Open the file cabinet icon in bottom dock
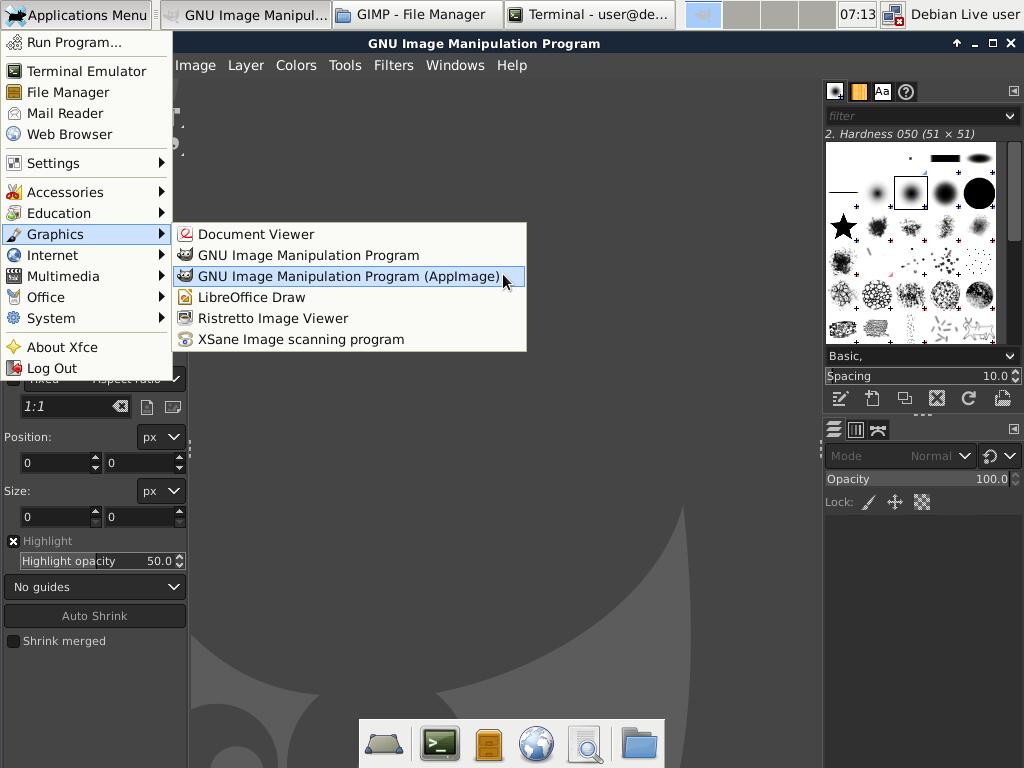Image resolution: width=1024 pixels, height=768 pixels. click(488, 744)
